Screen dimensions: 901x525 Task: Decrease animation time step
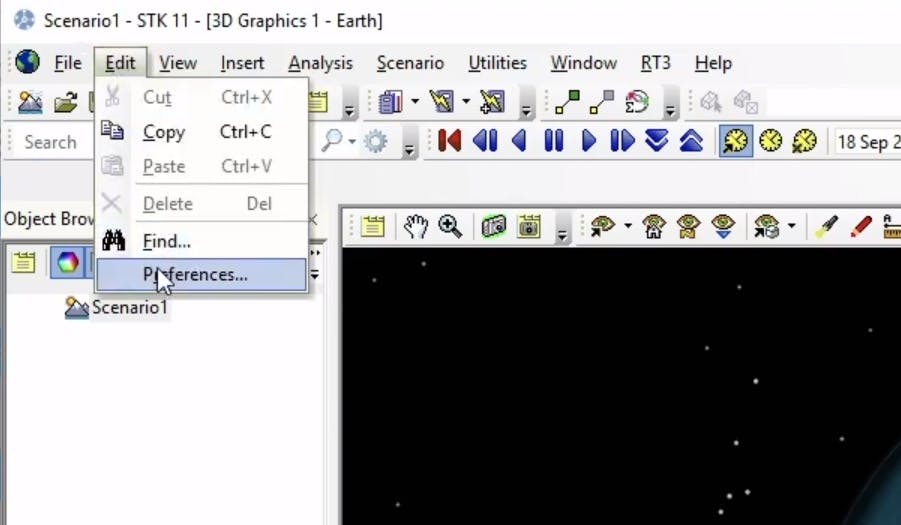coord(657,141)
